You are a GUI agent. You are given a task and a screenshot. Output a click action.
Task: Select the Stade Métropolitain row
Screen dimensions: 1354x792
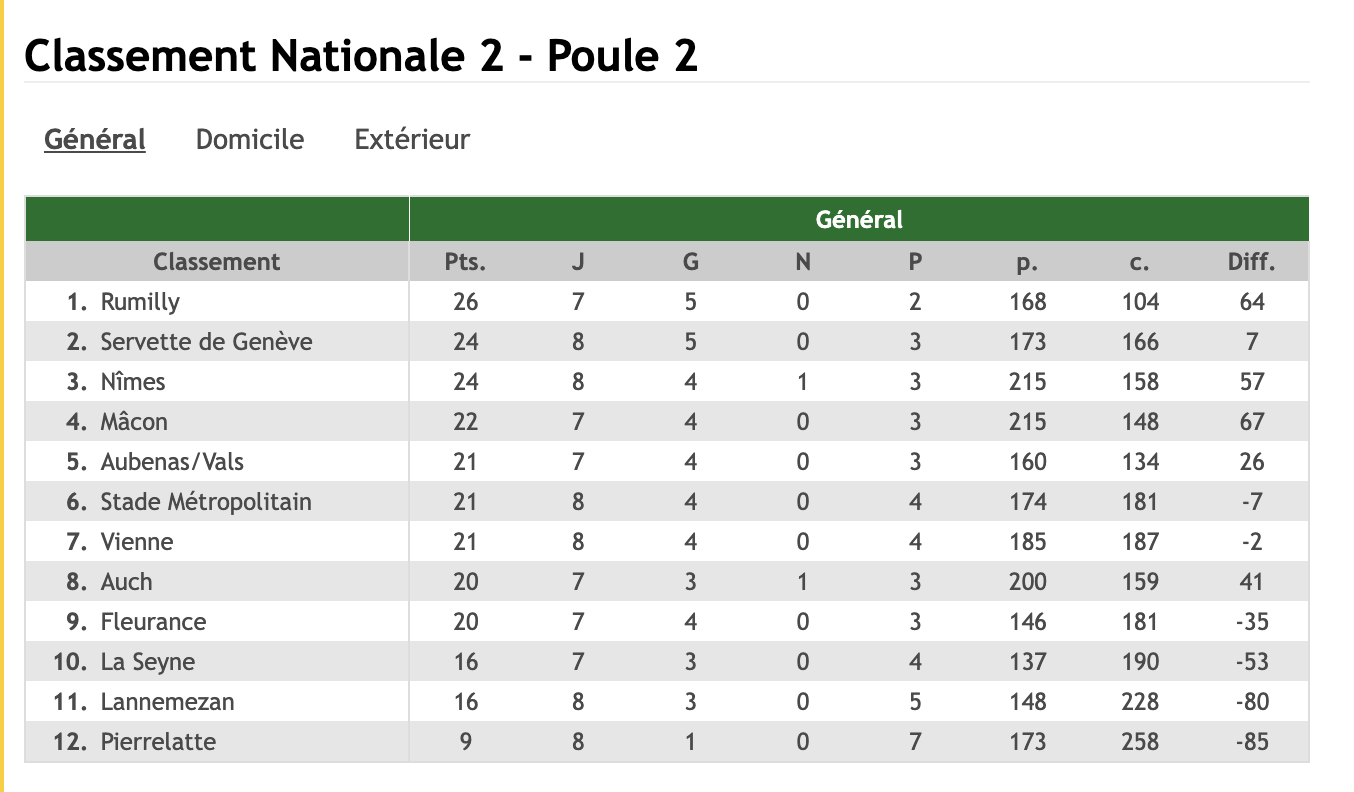tap(206, 502)
